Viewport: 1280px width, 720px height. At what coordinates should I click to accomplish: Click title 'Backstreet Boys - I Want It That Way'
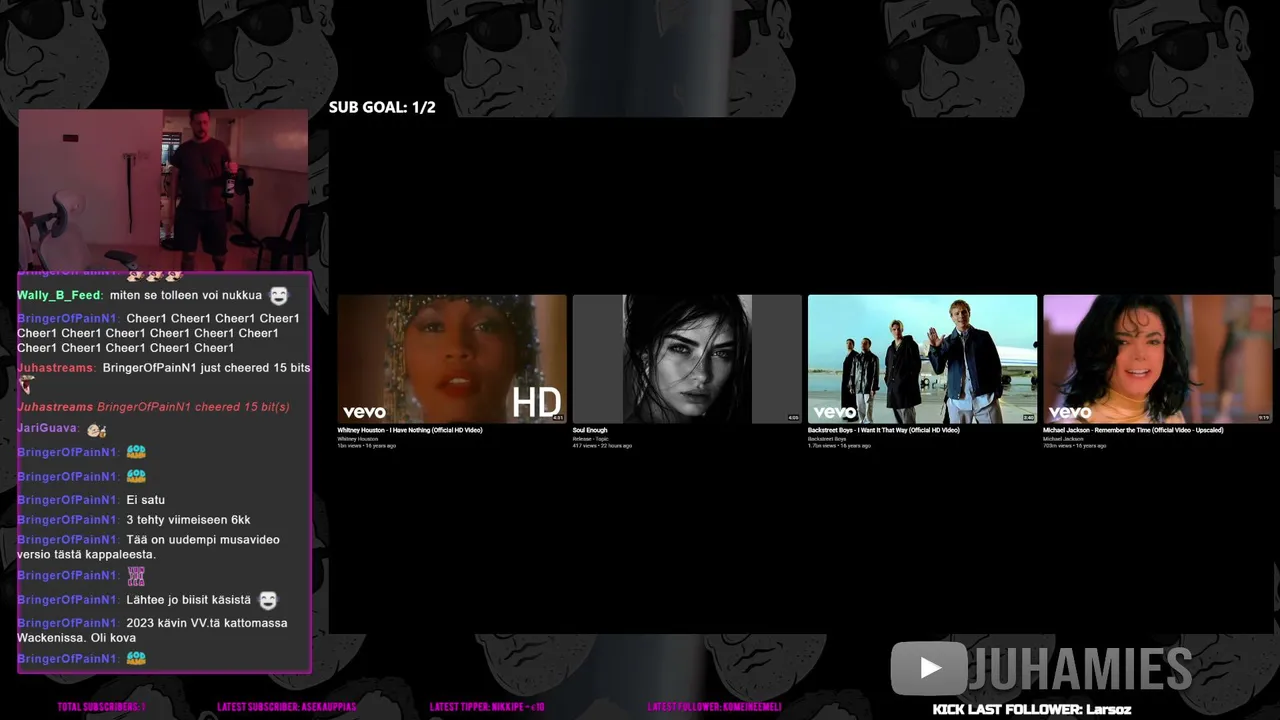(x=884, y=430)
